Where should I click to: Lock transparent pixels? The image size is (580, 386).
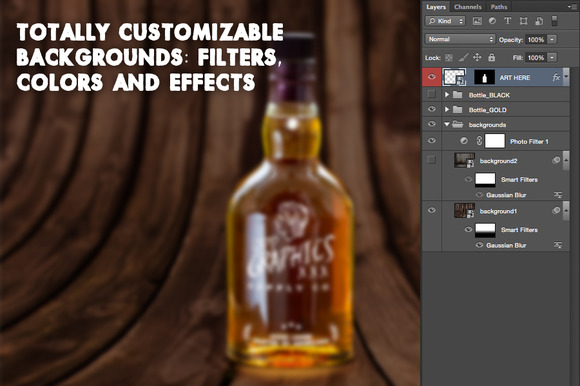(x=449, y=58)
